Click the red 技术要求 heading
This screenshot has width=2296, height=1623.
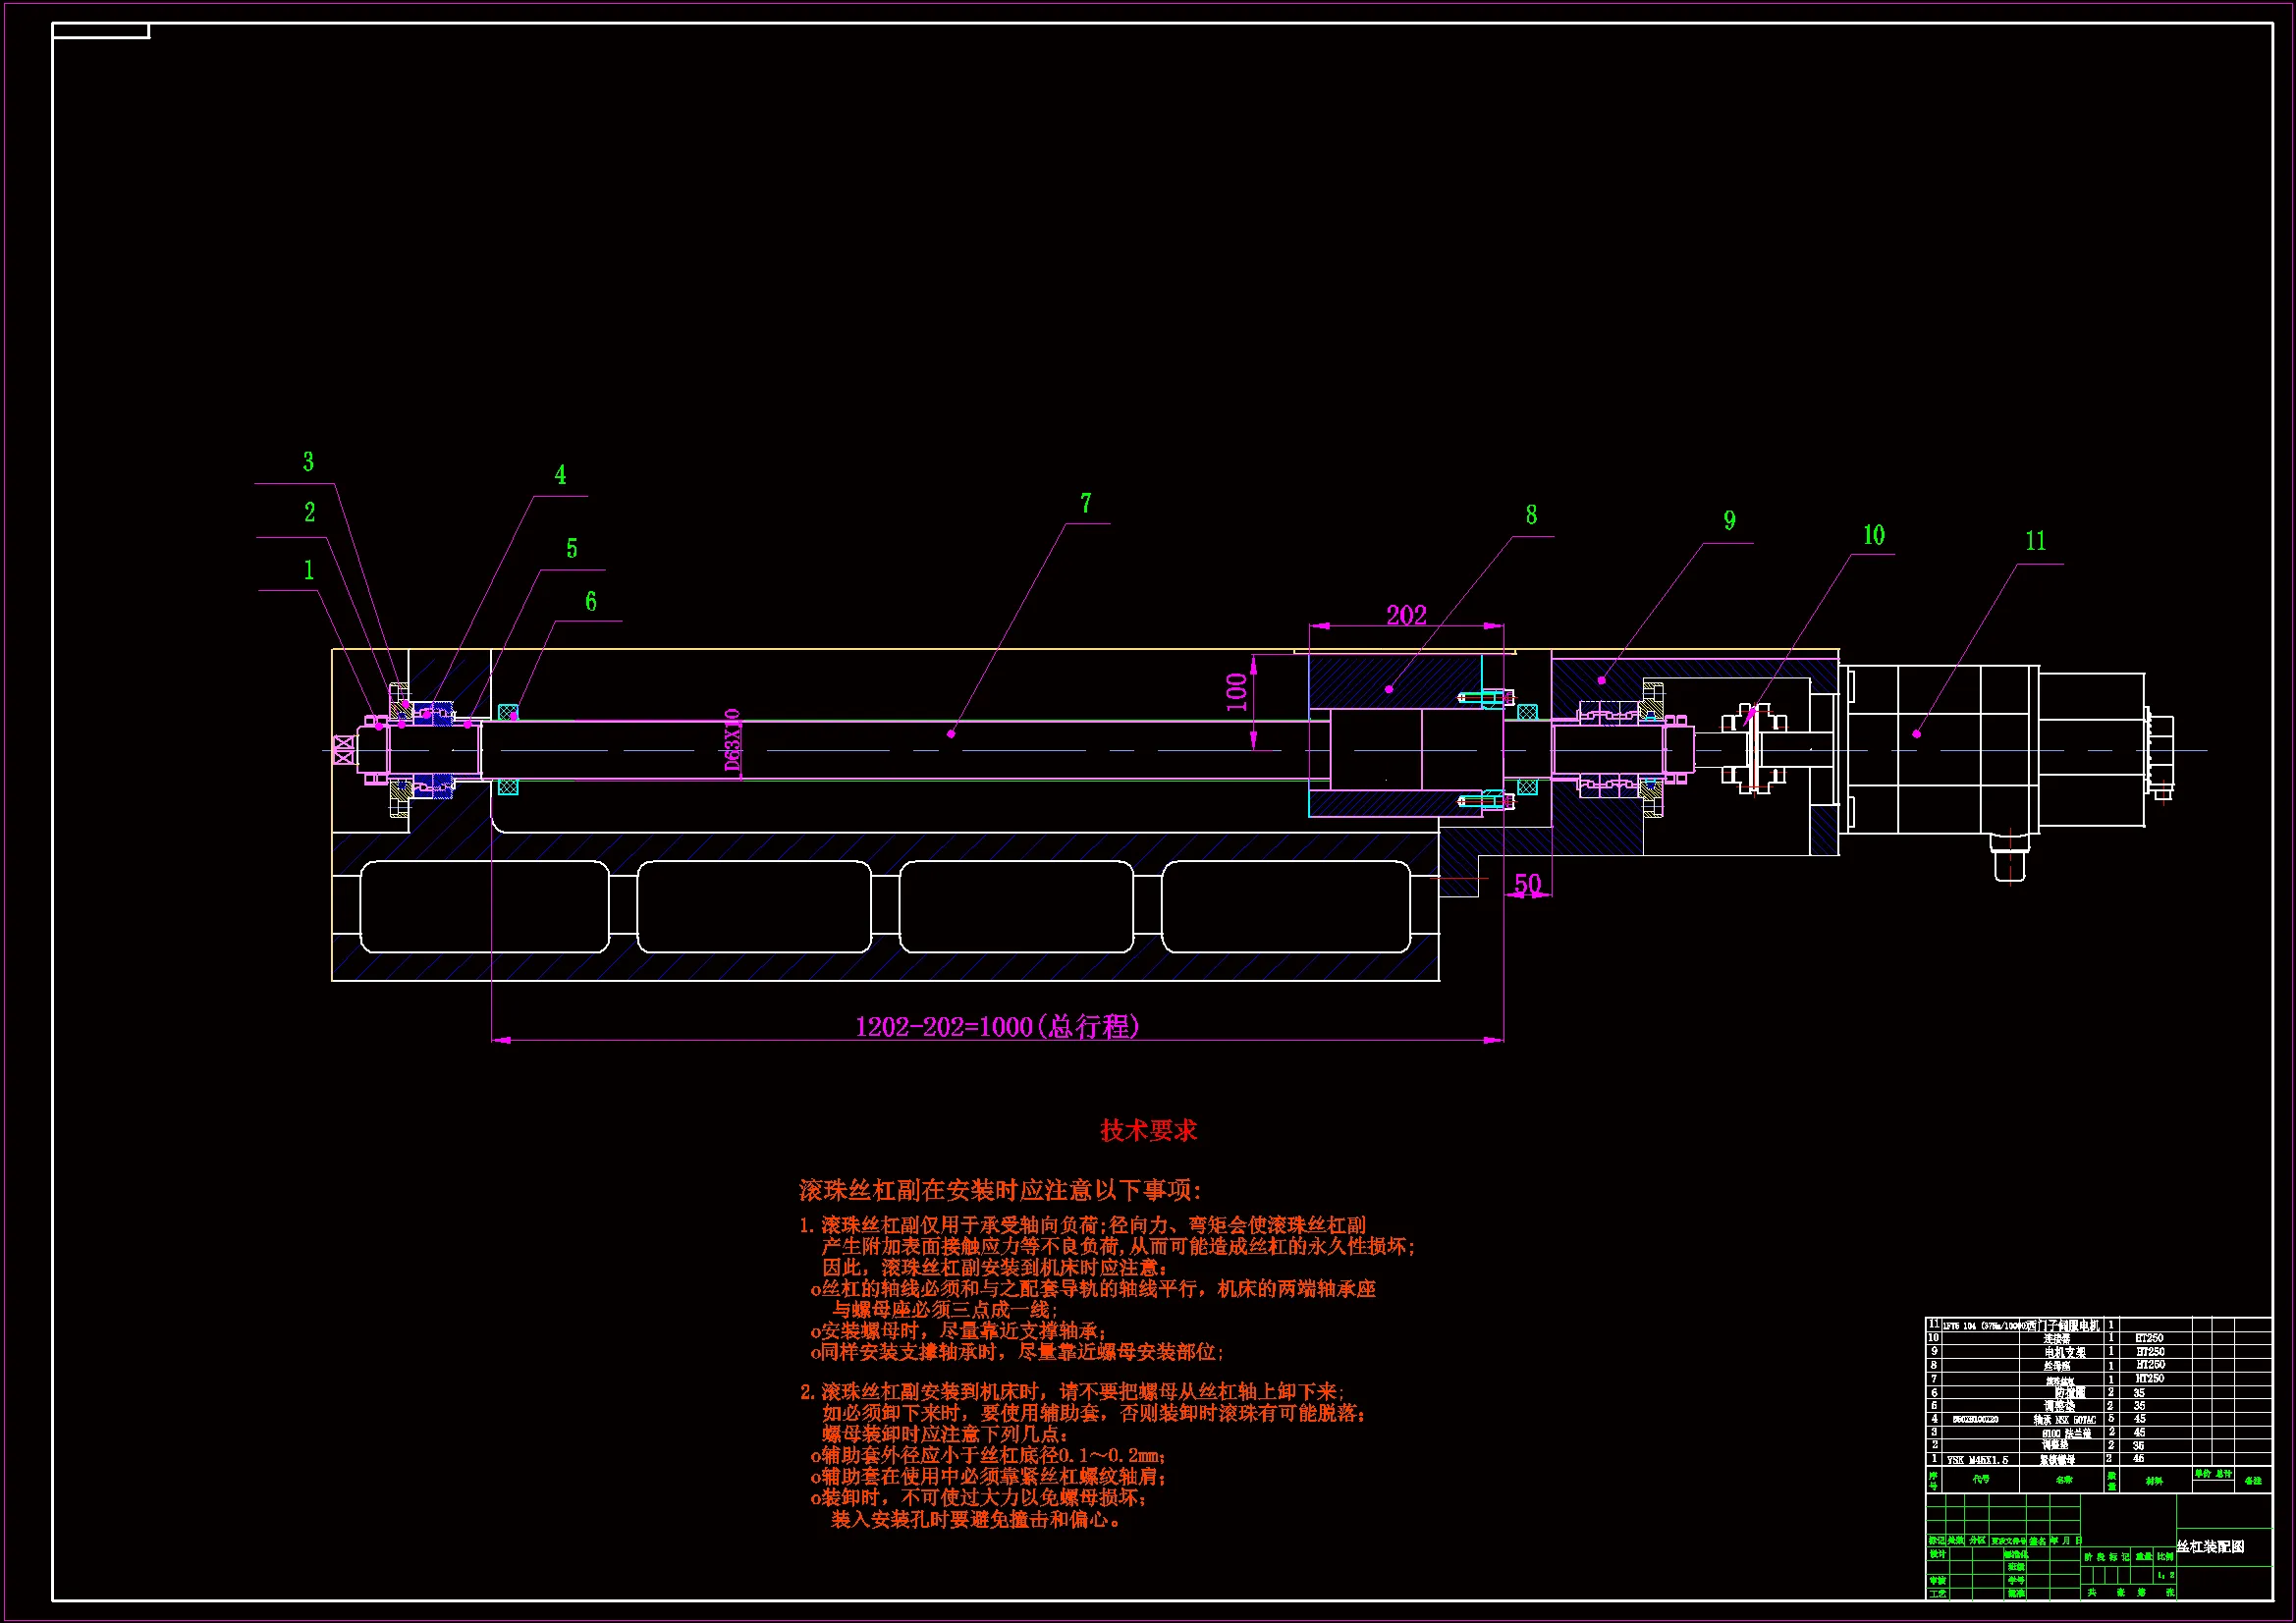(x=1148, y=1131)
